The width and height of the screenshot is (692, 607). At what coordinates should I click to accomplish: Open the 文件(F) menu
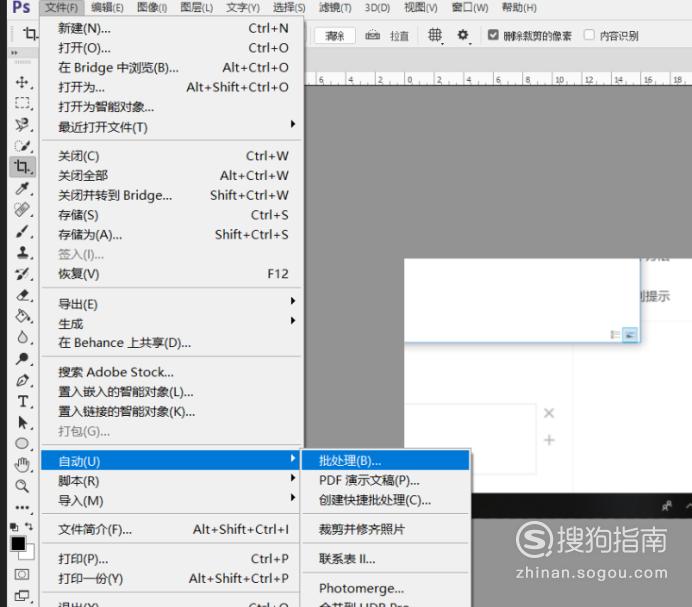tap(61, 8)
